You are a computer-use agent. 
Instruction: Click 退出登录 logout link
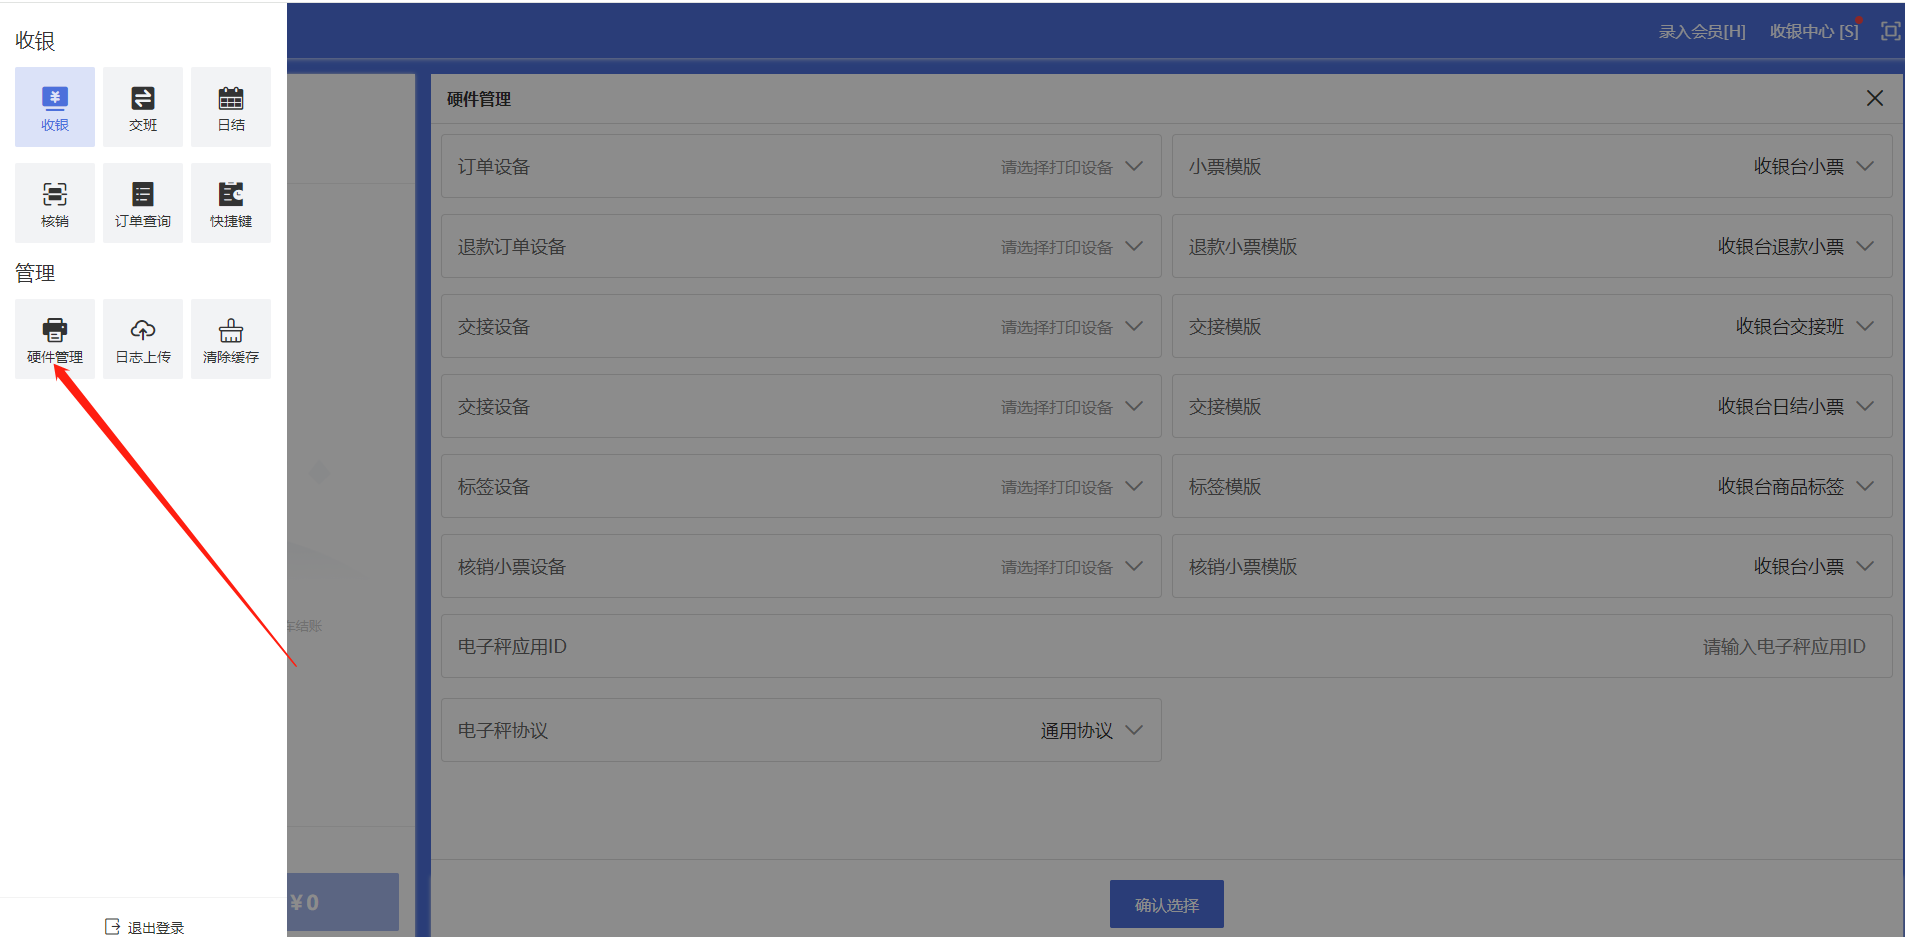tap(144, 927)
